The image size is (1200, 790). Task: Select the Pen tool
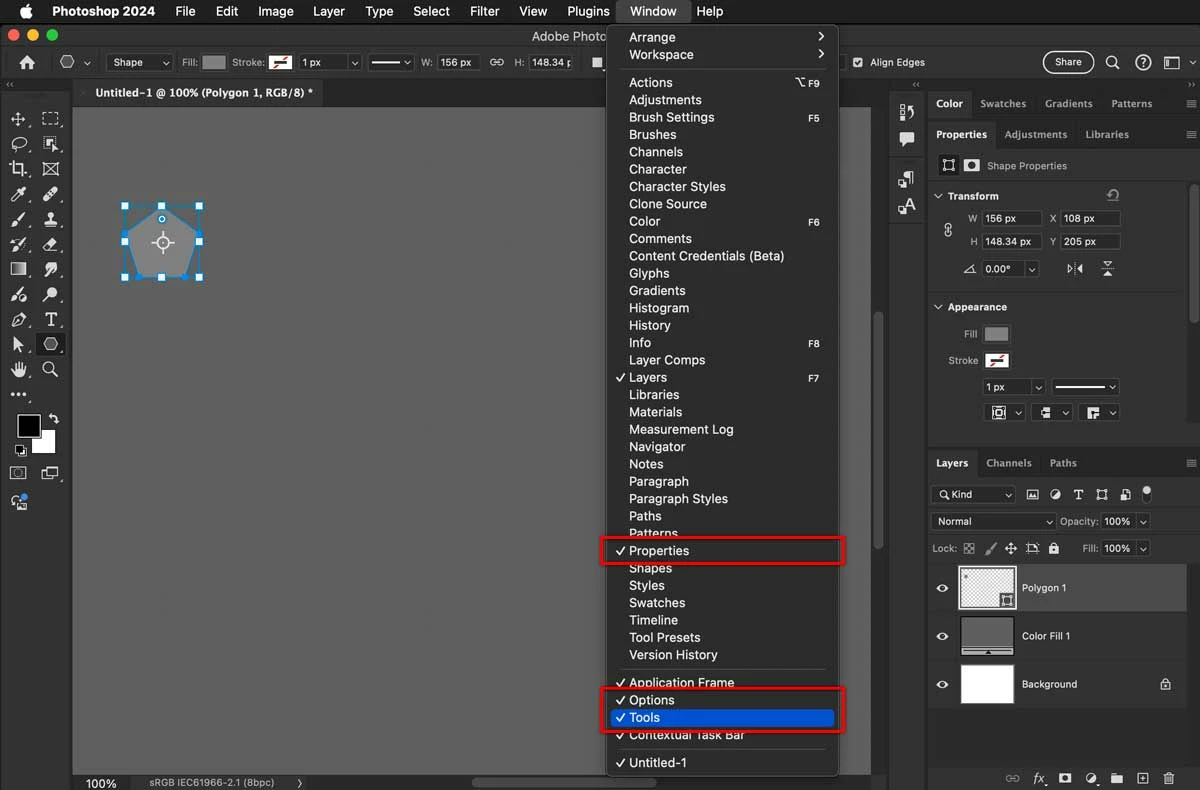(x=18, y=320)
